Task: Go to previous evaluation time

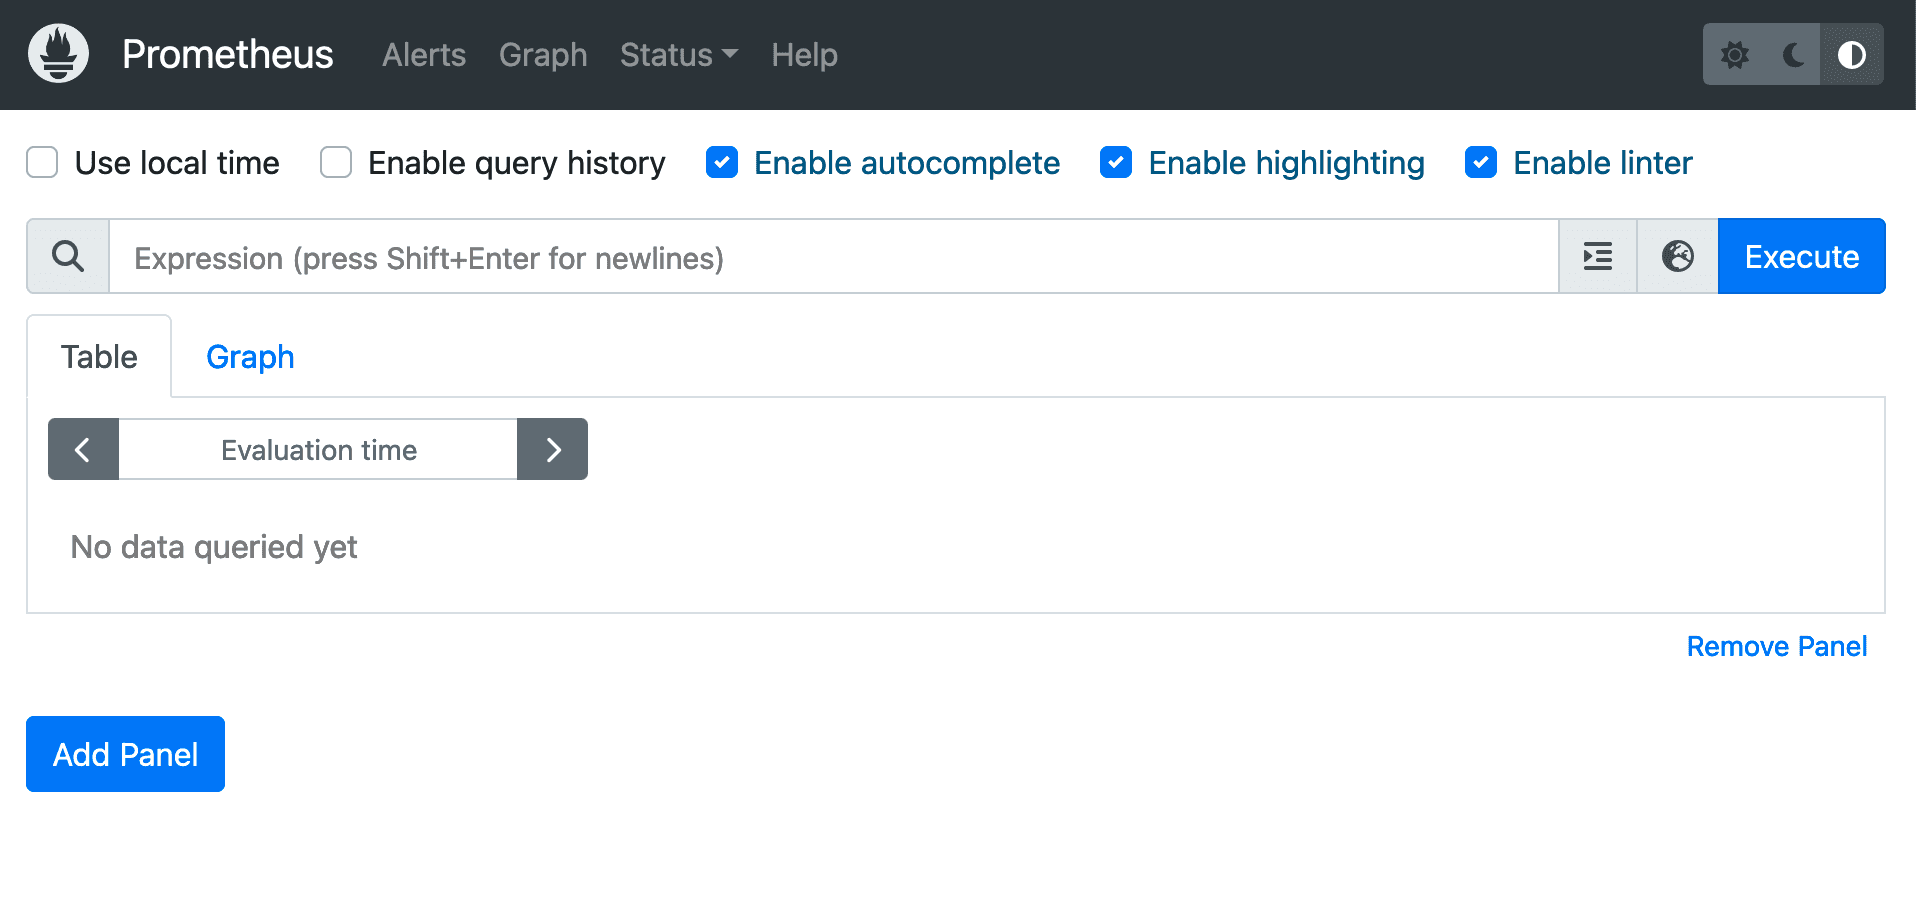Action: click(83, 450)
